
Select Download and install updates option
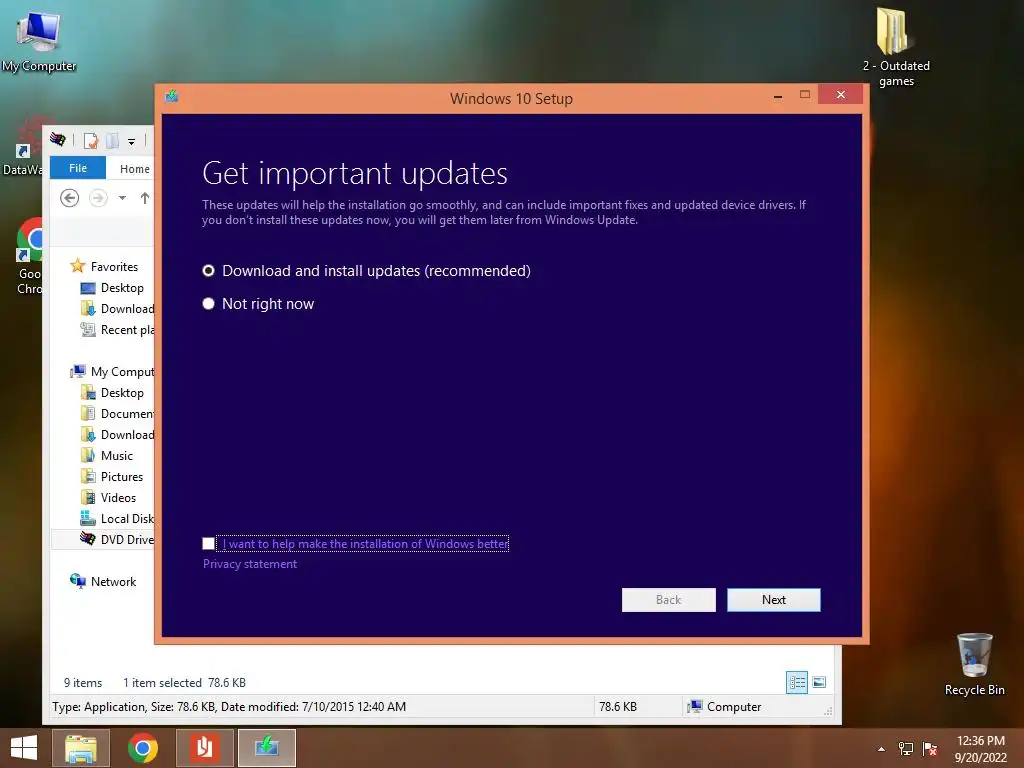point(366,270)
